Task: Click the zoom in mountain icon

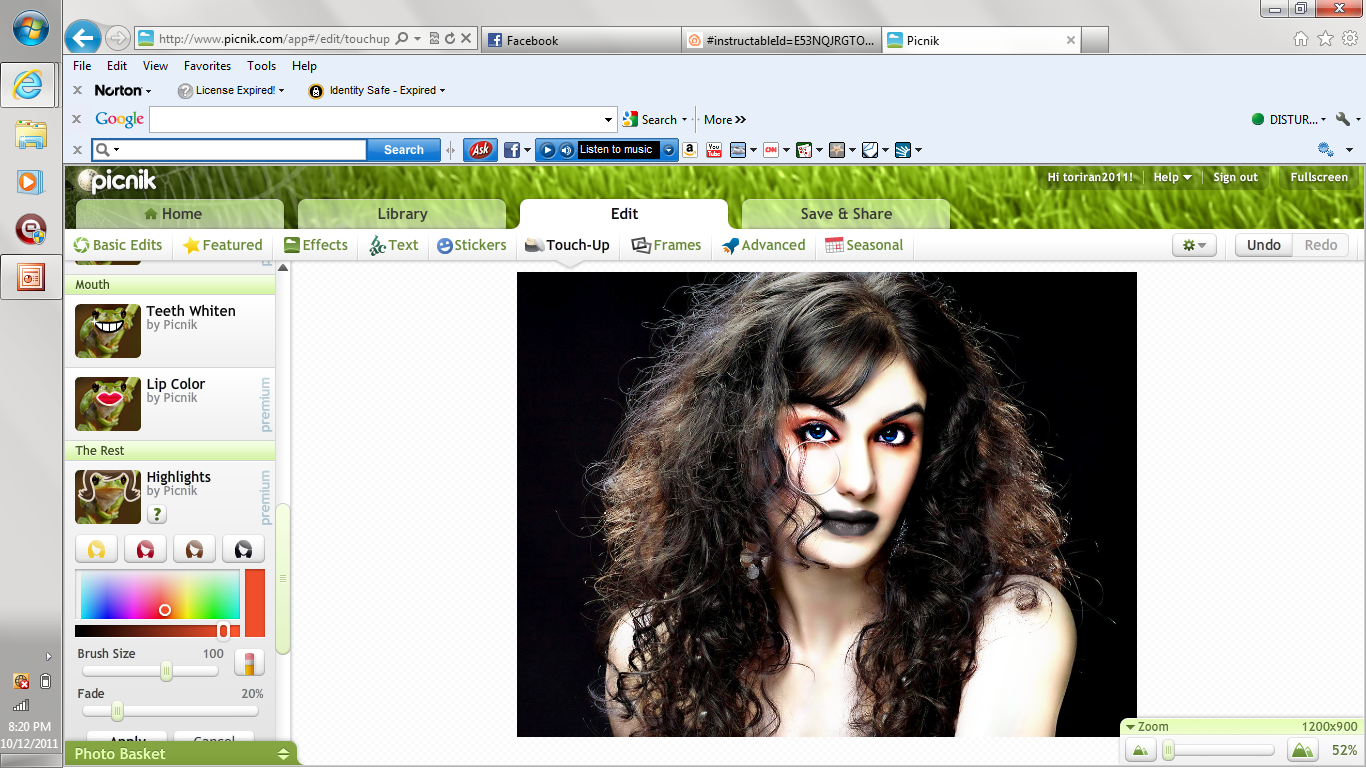Action: coord(1301,750)
